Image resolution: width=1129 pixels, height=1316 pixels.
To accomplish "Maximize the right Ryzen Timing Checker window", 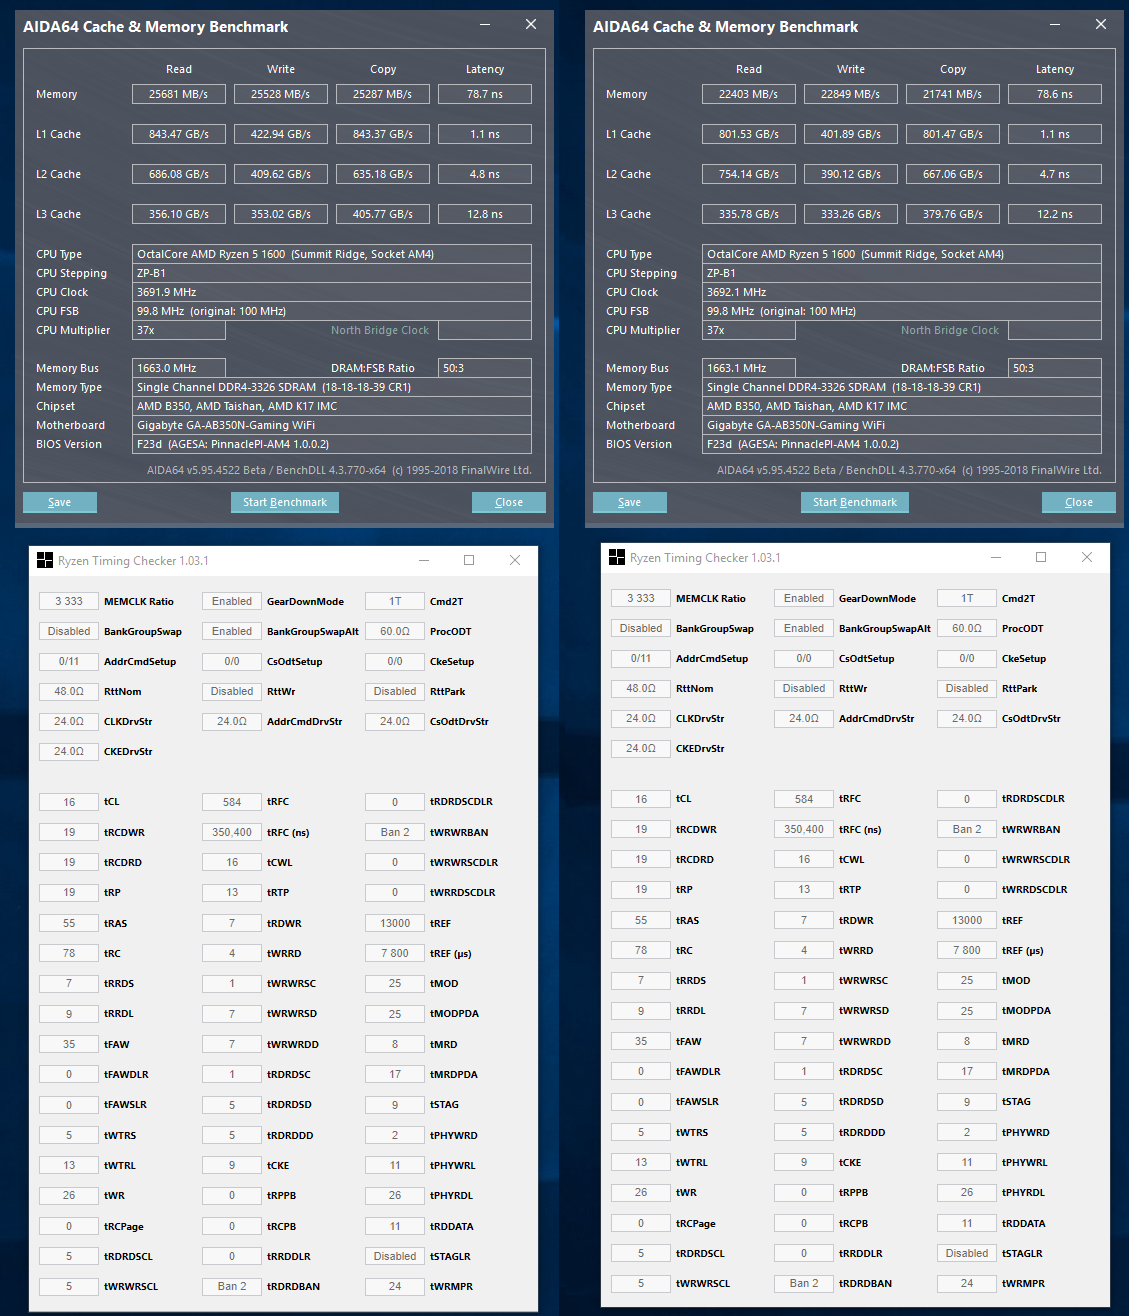I will tap(1041, 557).
